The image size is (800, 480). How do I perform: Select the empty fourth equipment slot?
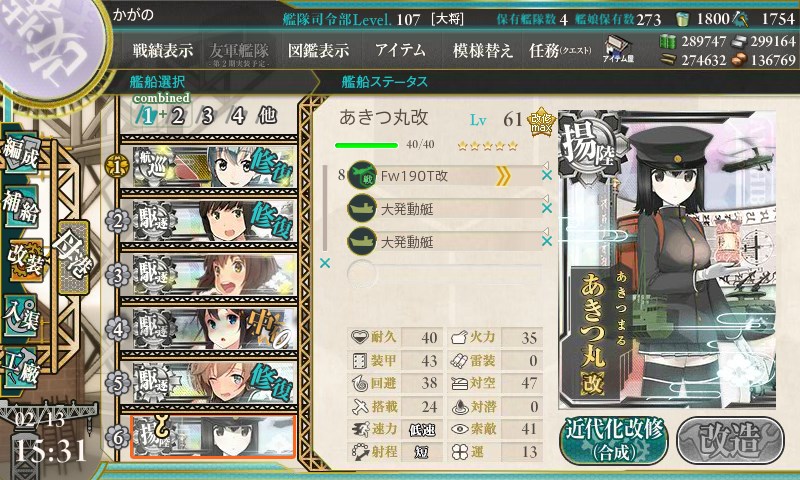[444, 274]
